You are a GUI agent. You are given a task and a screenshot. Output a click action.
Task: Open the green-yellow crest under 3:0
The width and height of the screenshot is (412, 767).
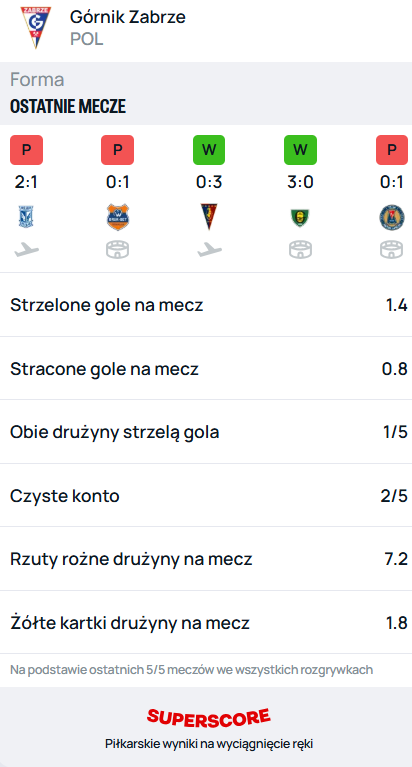click(x=300, y=218)
